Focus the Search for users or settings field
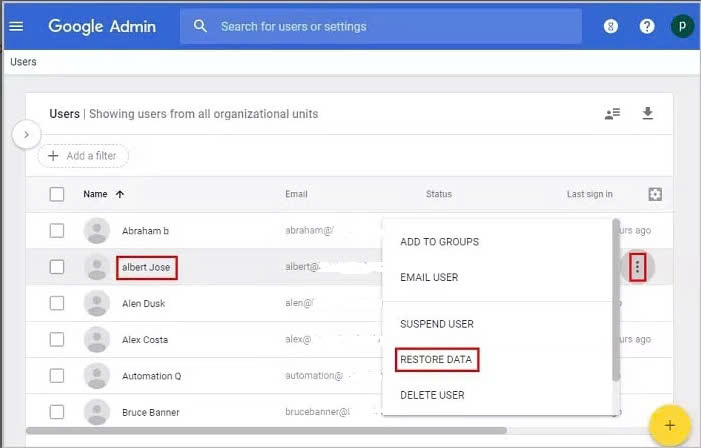The height and width of the screenshot is (448, 701). coord(381,26)
